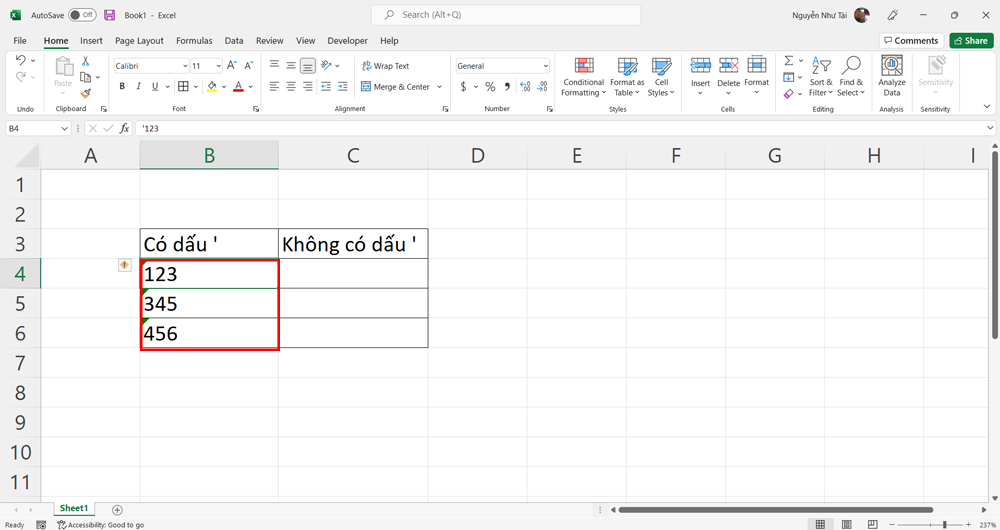The height and width of the screenshot is (530, 1000).
Task: Increase font size icon
Action: tap(232, 65)
